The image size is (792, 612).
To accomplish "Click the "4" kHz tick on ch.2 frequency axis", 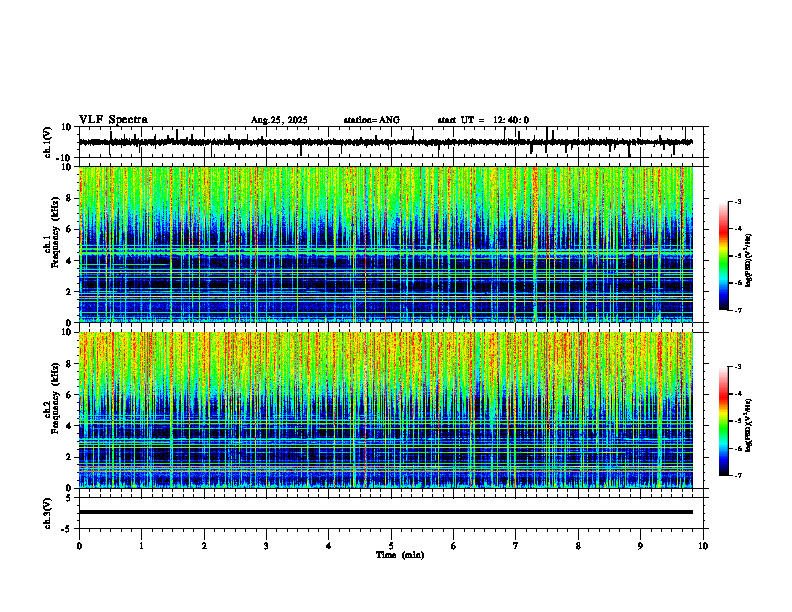I will pyautogui.click(x=69, y=426).
